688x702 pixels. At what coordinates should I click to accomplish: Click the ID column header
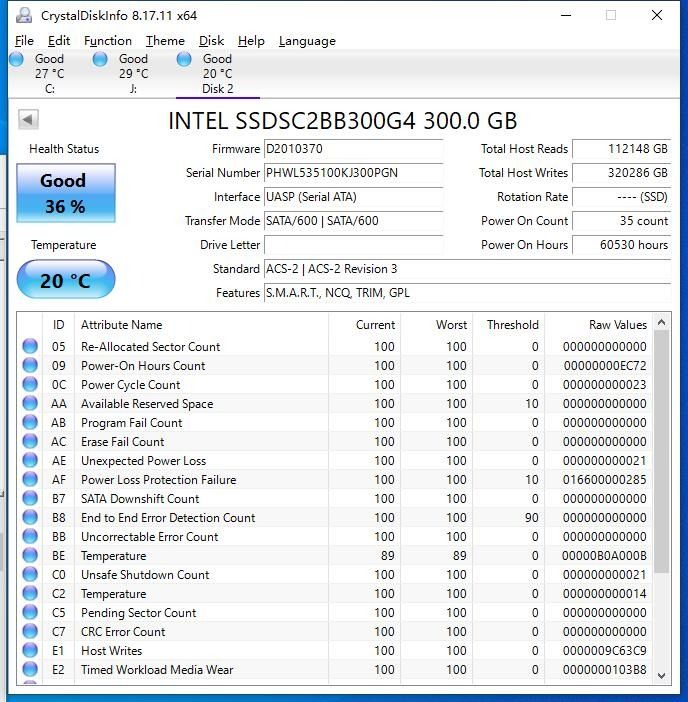(x=59, y=325)
